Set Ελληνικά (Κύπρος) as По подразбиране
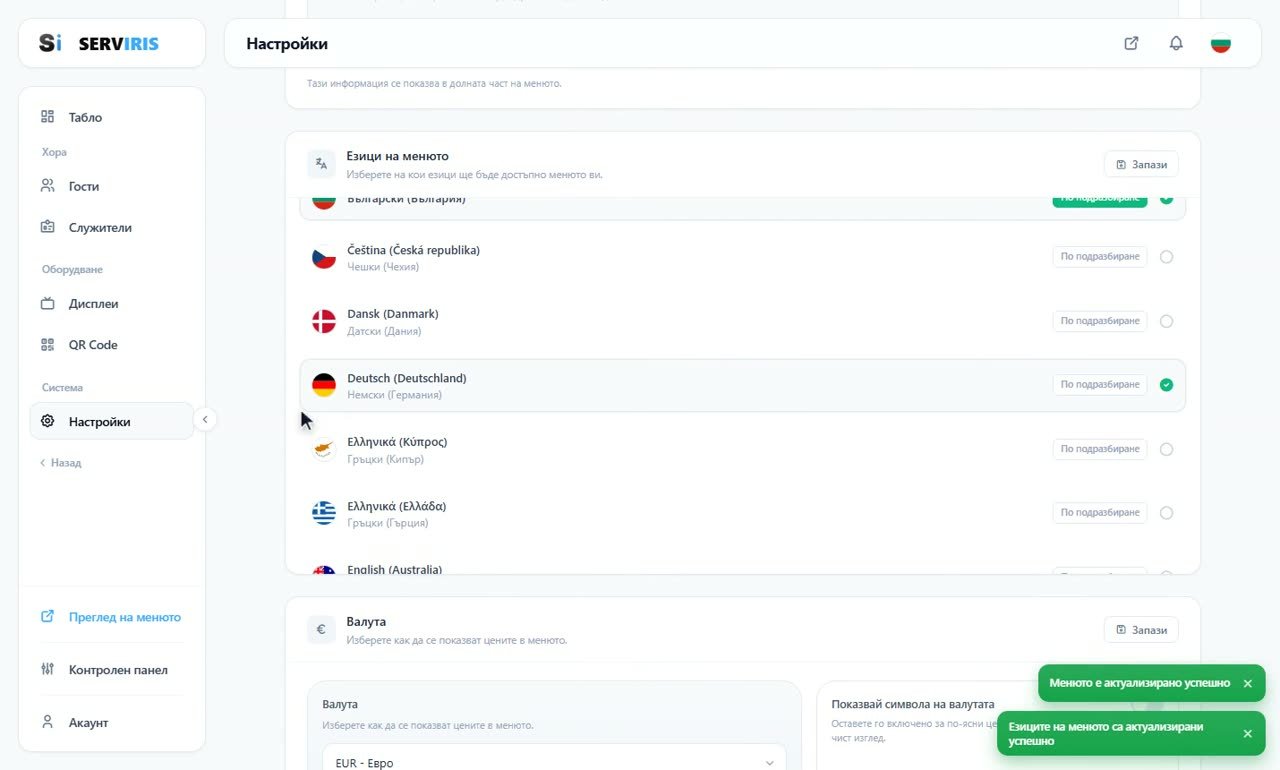 click(1100, 449)
